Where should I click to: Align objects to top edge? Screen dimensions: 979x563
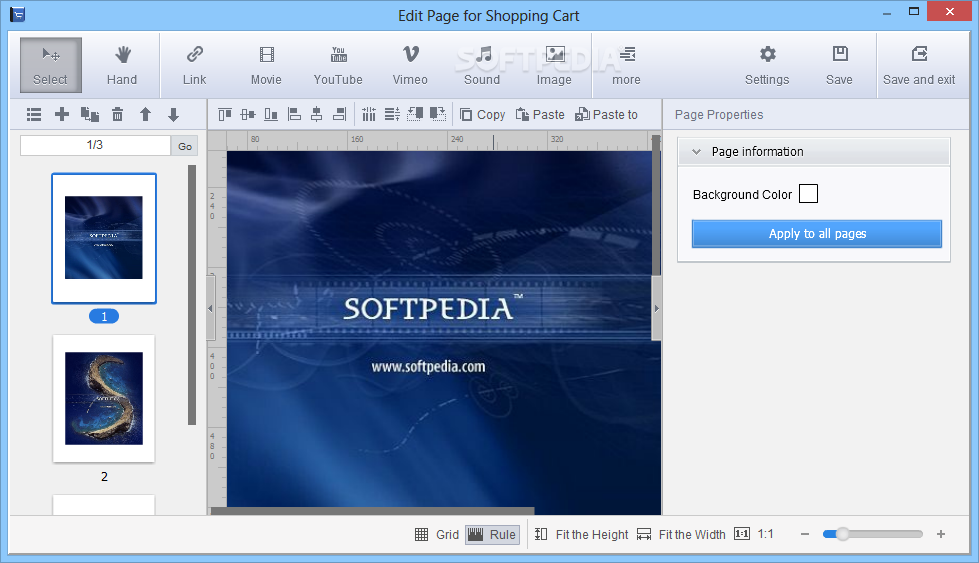[225, 114]
